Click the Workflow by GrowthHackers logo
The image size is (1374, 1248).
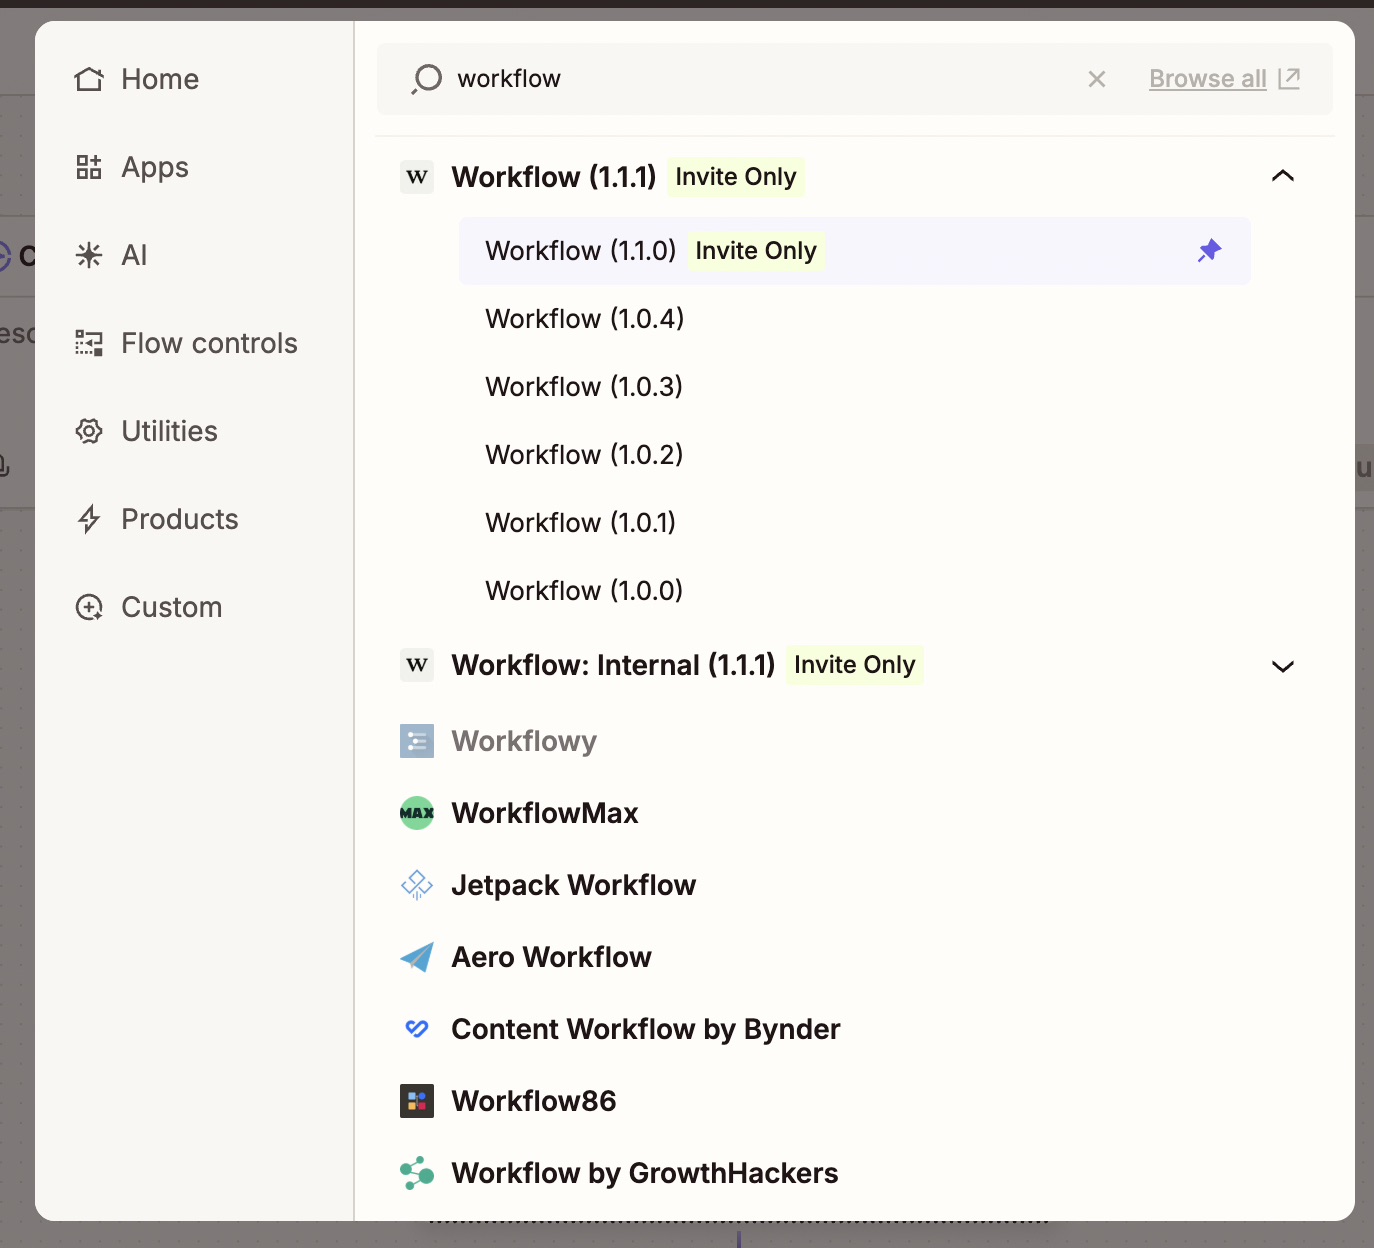[417, 1173]
